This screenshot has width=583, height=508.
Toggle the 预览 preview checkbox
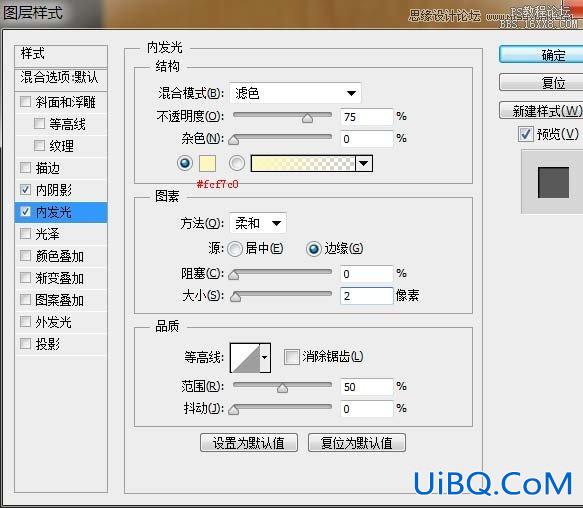[x=525, y=134]
